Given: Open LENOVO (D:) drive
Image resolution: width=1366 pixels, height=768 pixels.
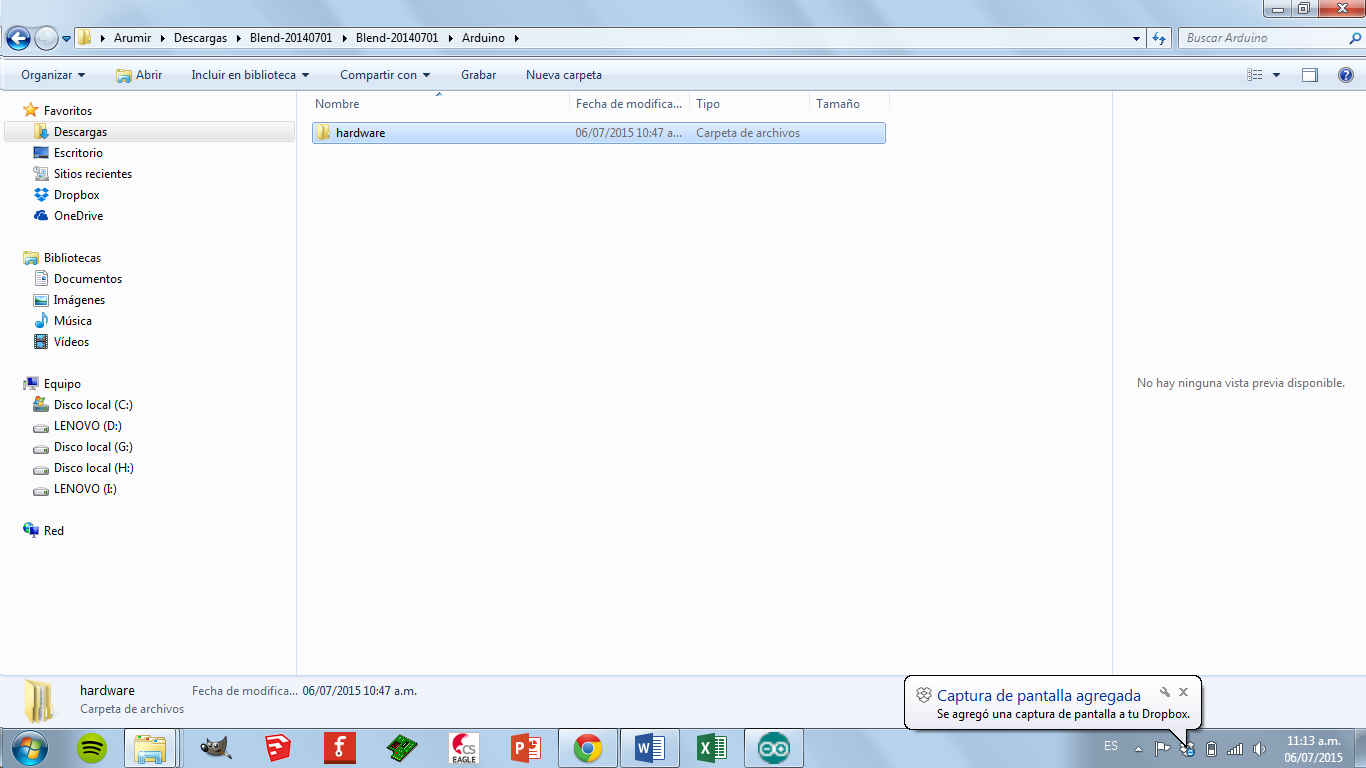Looking at the screenshot, I should pyautogui.click(x=88, y=426).
